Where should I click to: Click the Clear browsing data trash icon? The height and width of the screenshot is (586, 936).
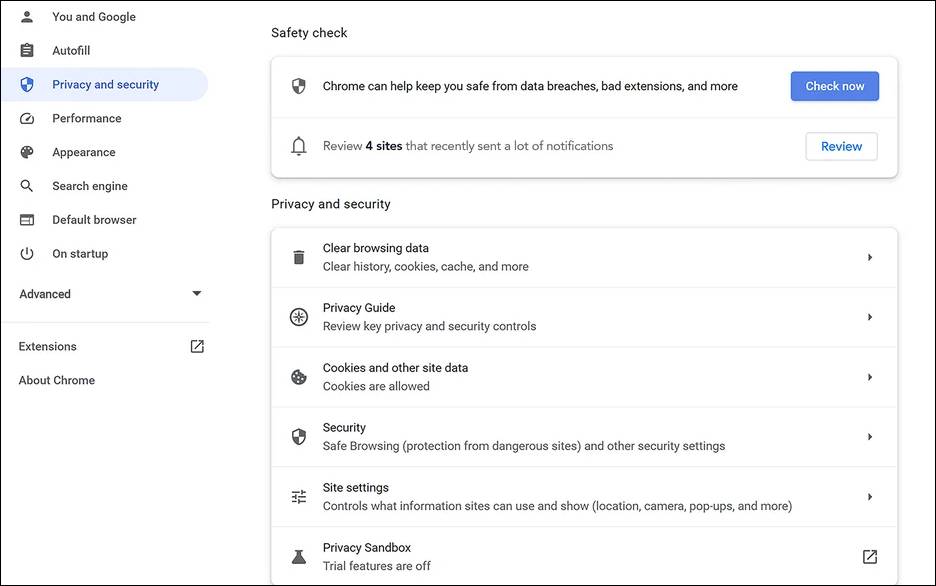(298, 257)
